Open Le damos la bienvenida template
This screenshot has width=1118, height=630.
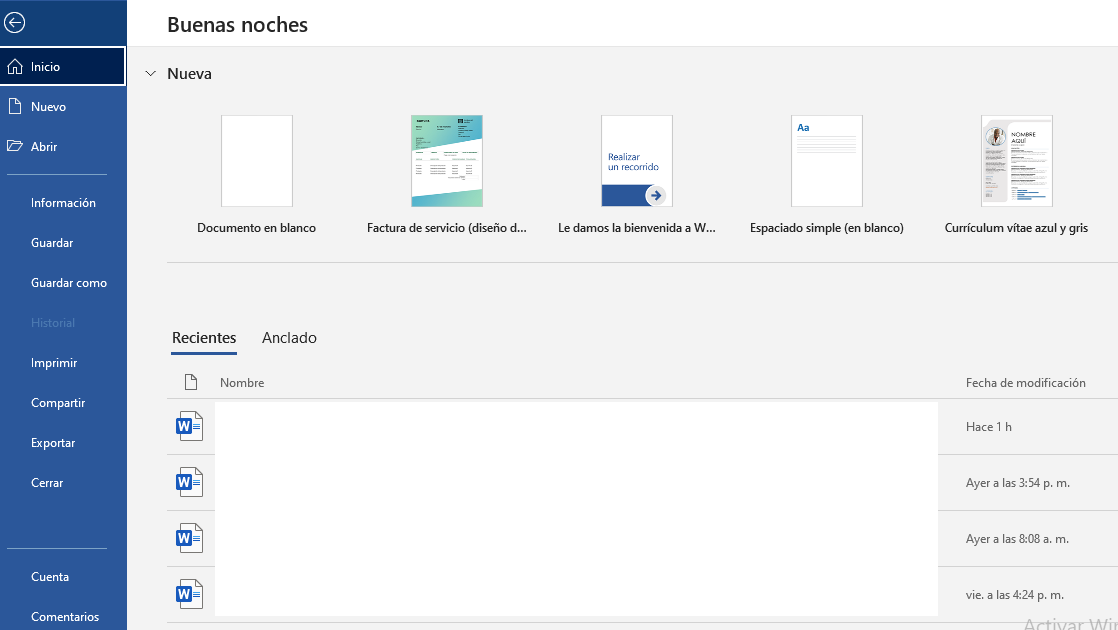coord(637,161)
